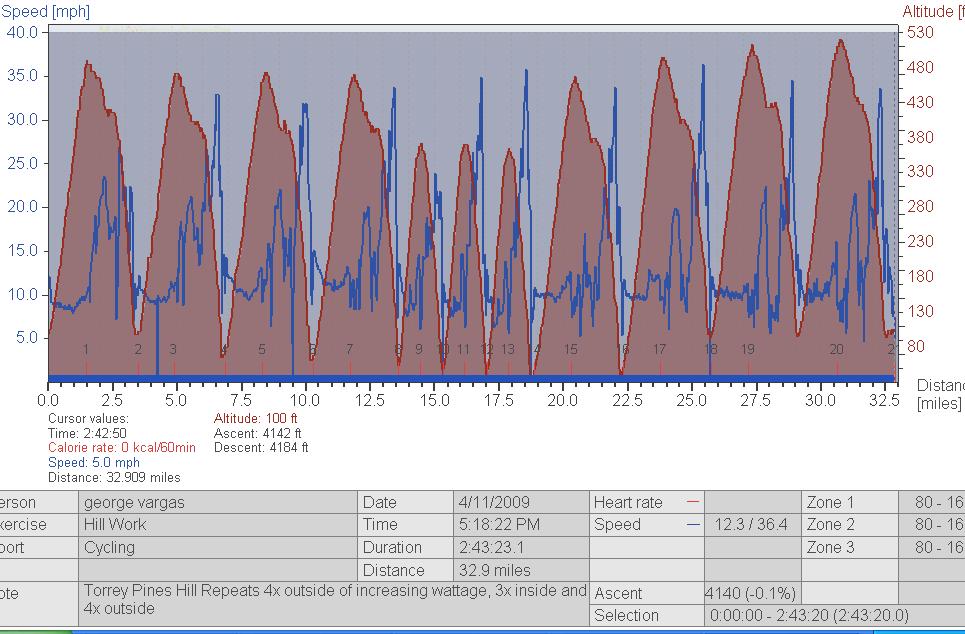This screenshot has height=634, width=965.
Task: Select lap marker 13 on the graph
Action: pos(508,350)
